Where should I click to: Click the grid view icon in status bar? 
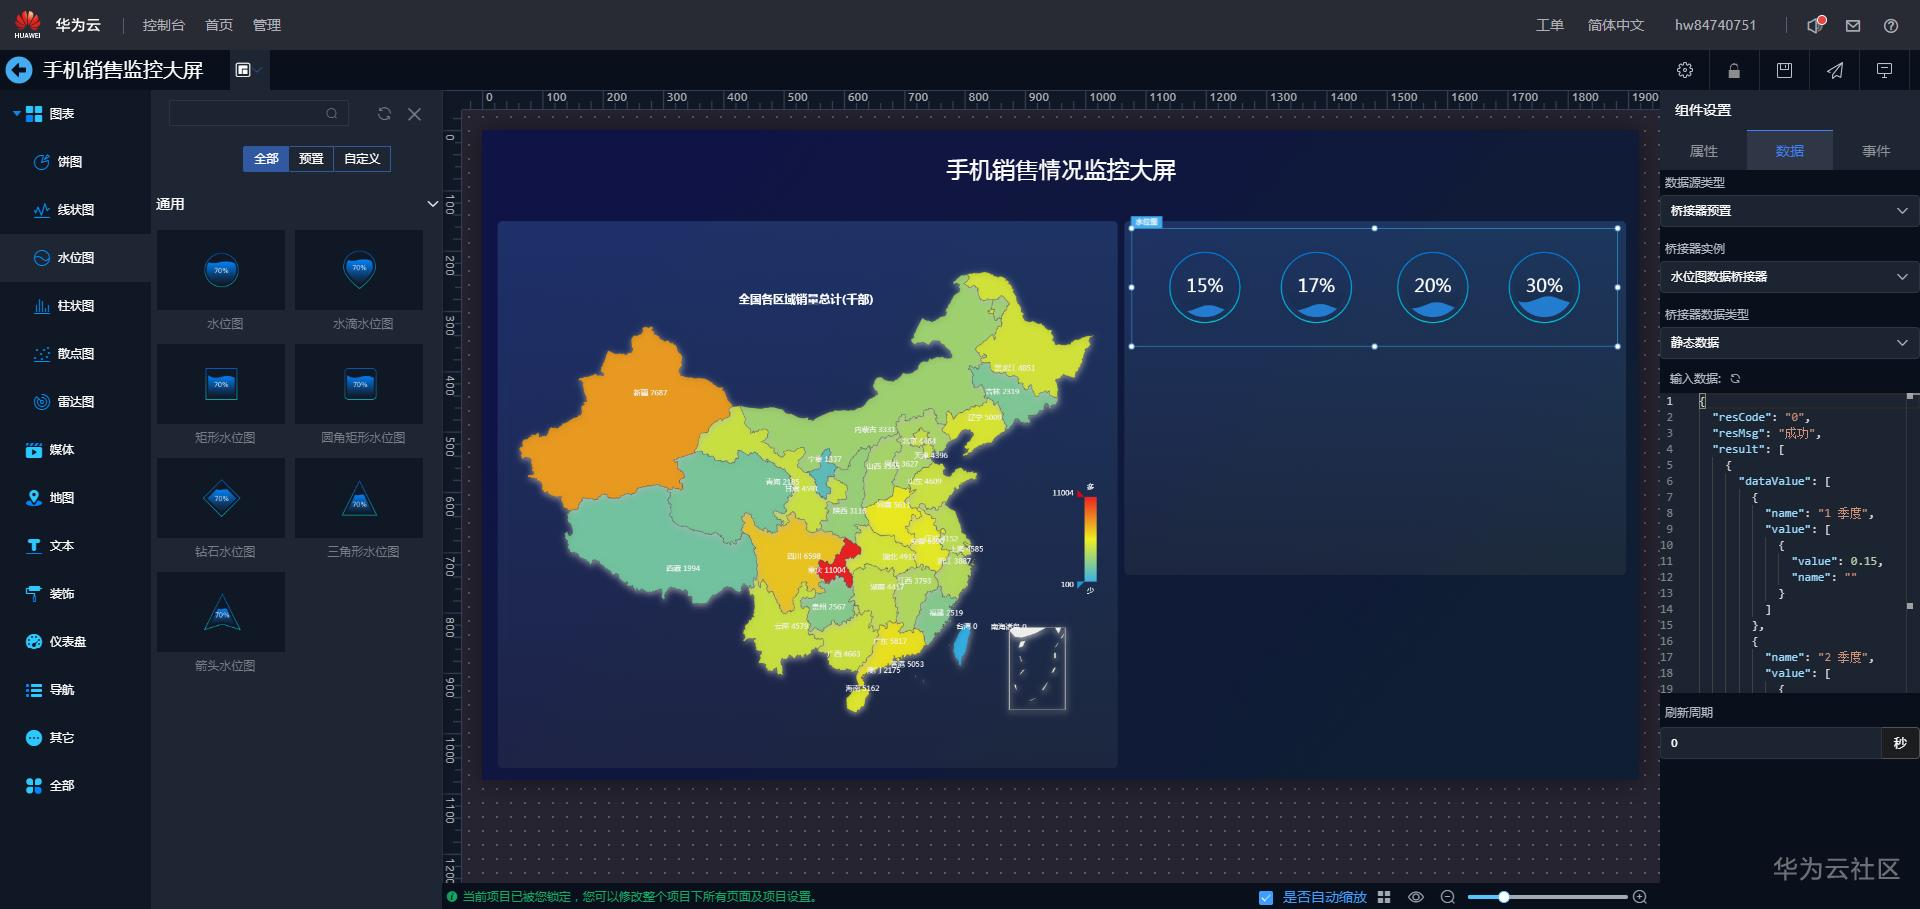(x=1384, y=897)
